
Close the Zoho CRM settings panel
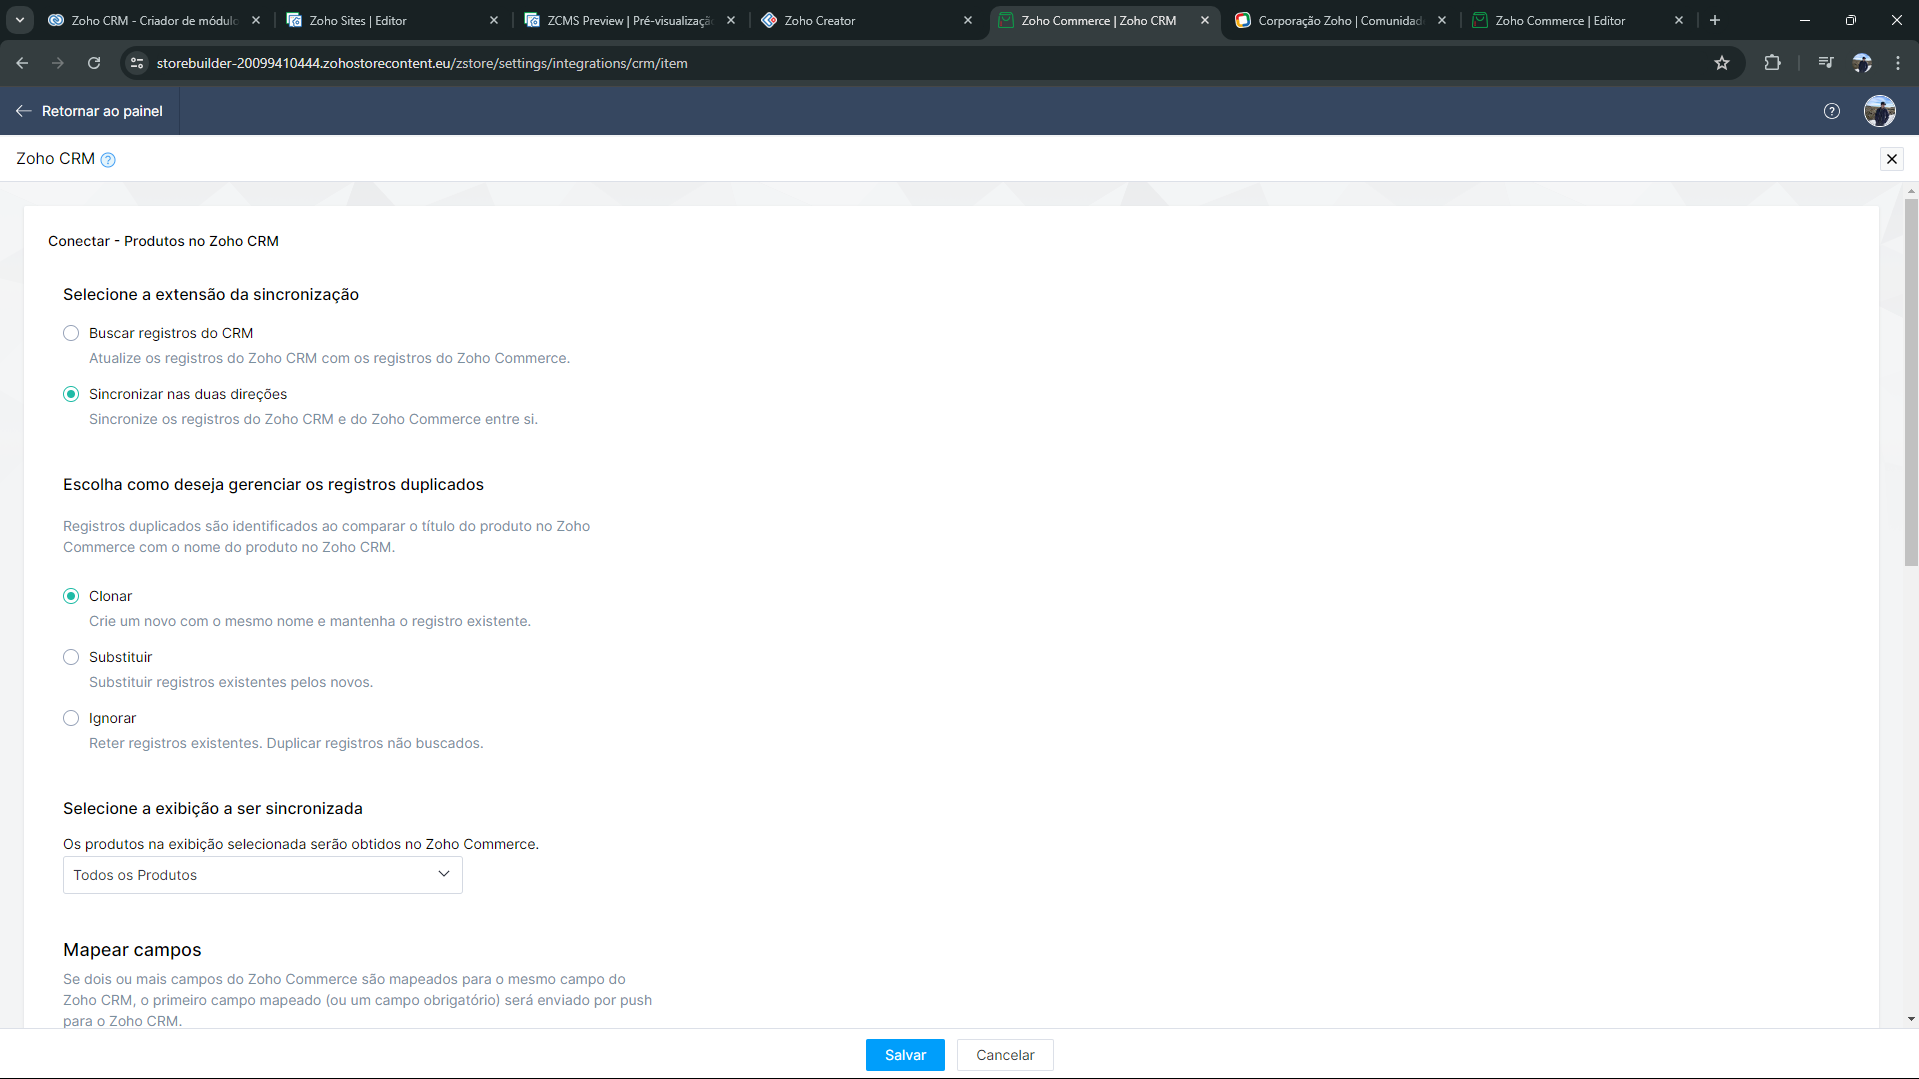pyautogui.click(x=1891, y=159)
